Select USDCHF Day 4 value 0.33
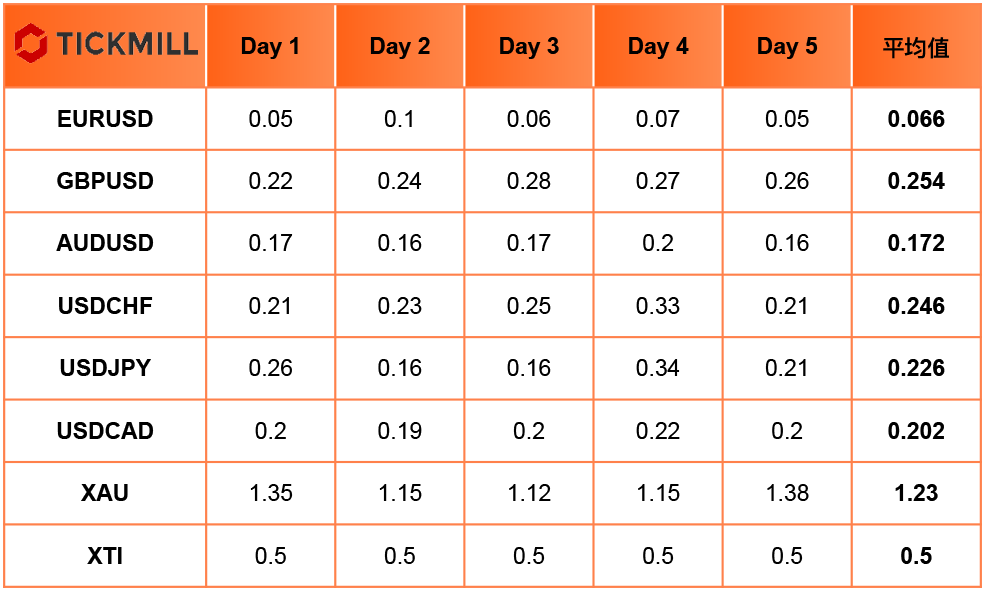This screenshot has height=592, width=985. point(658,305)
